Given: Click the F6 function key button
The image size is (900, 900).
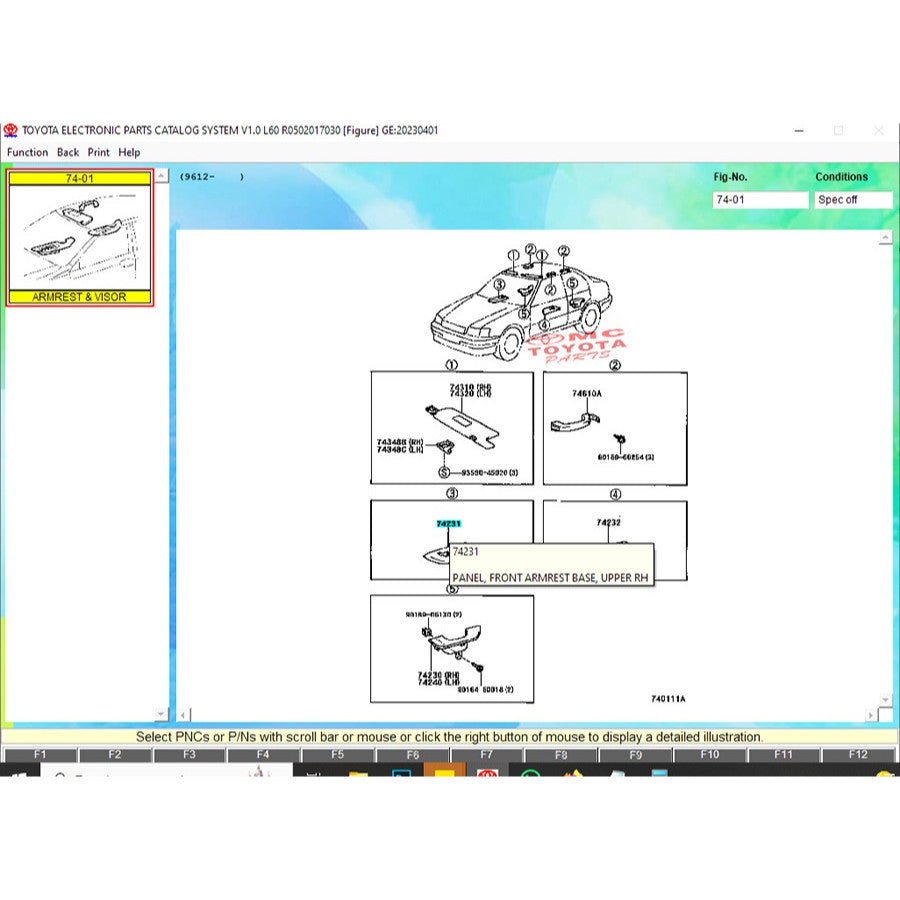Looking at the screenshot, I should [412, 755].
